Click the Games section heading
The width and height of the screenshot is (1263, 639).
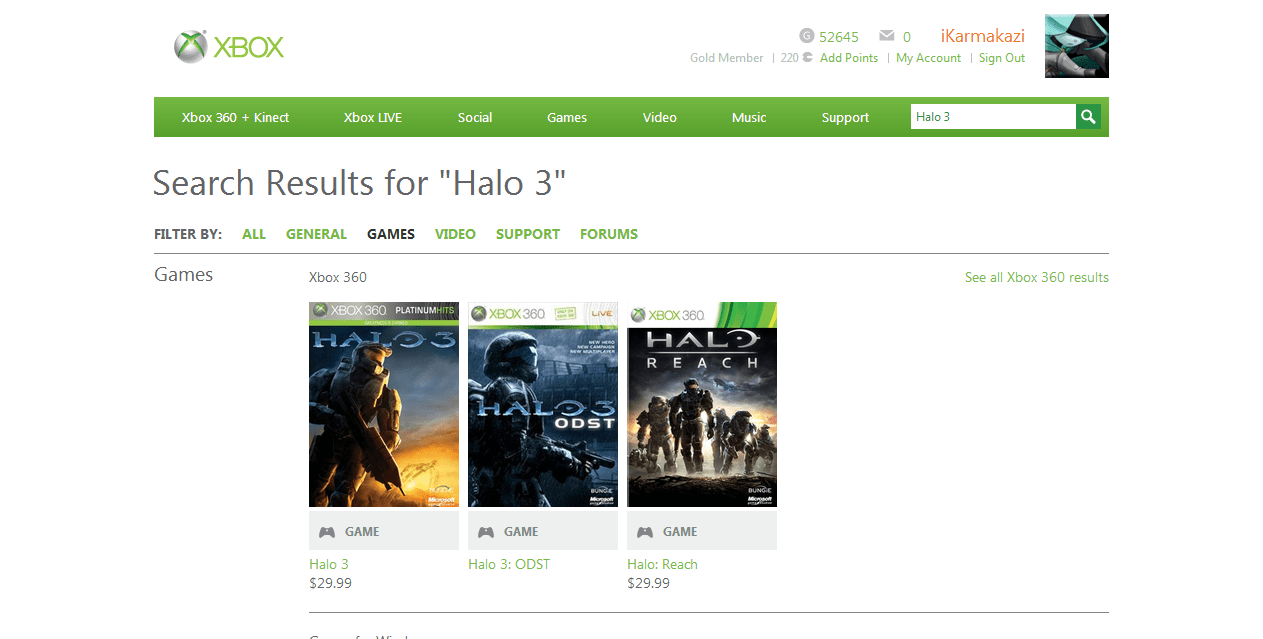click(x=184, y=275)
